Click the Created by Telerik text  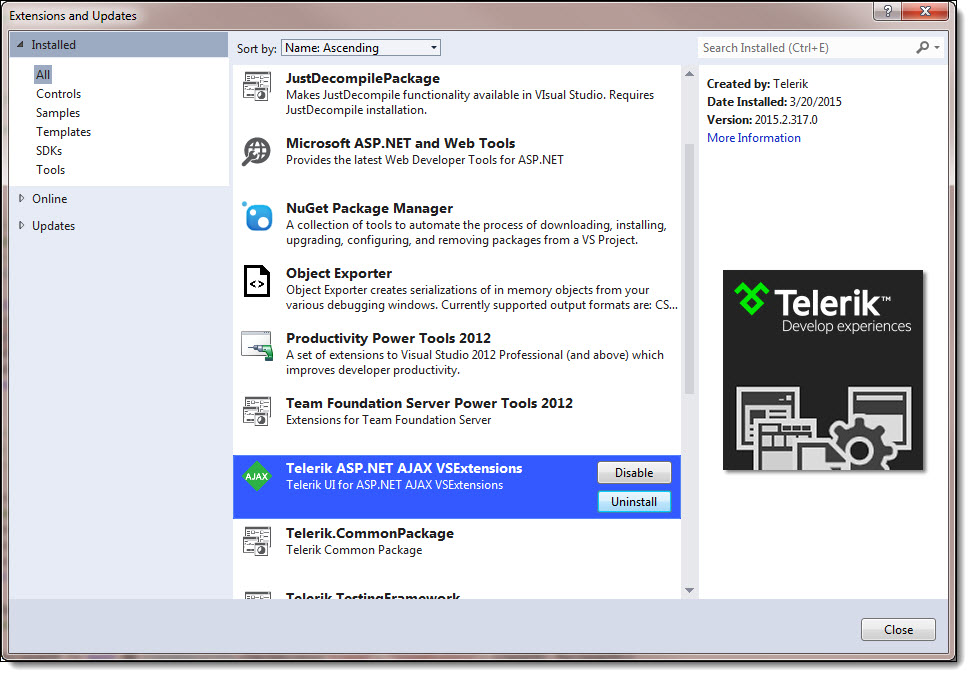coord(758,84)
